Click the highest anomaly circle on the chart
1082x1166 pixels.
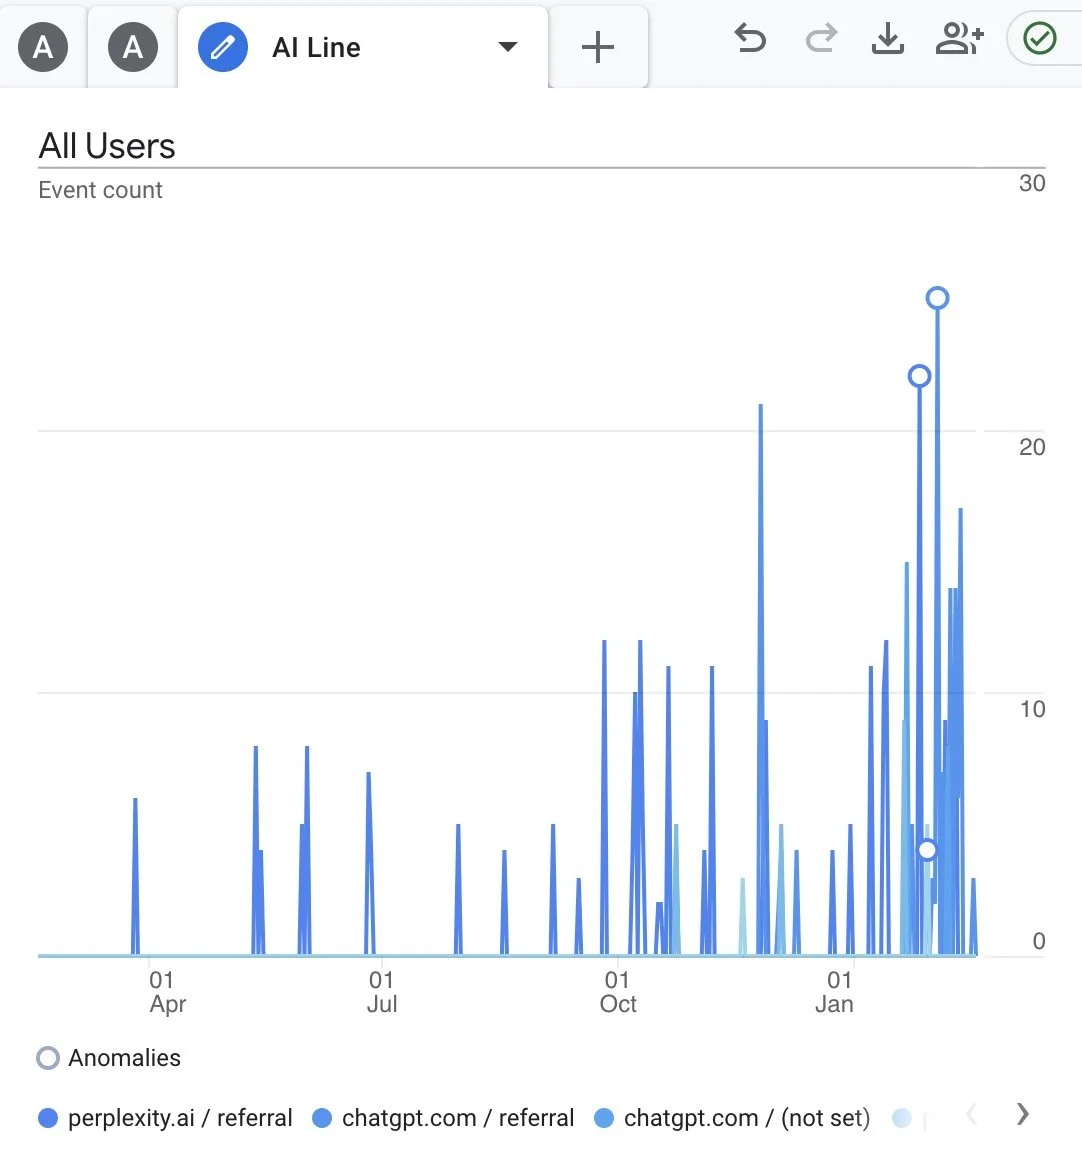tap(937, 297)
